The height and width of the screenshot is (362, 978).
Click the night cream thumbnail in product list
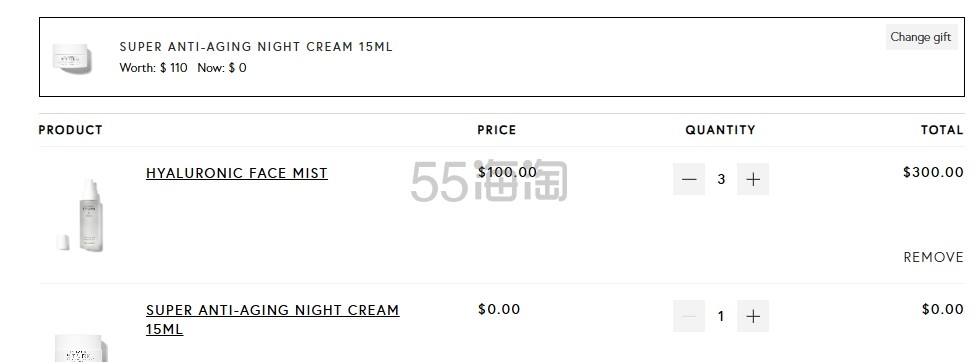(80, 347)
